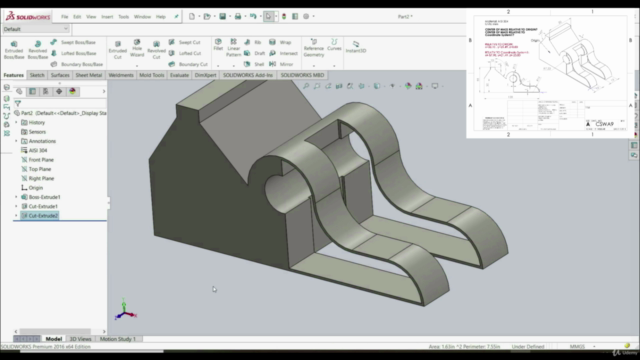Select the Draft tool

tap(255, 53)
